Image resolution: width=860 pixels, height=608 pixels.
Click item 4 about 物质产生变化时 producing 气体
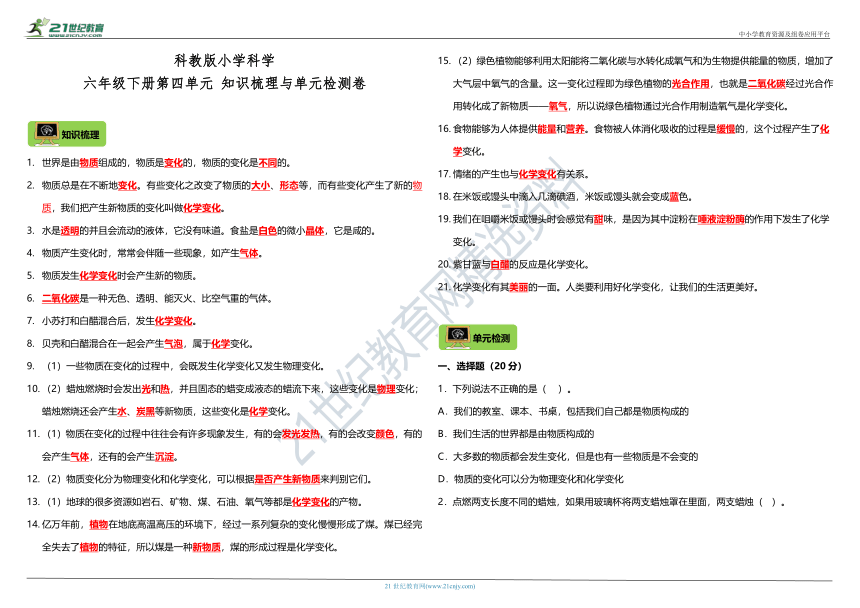[145, 253]
